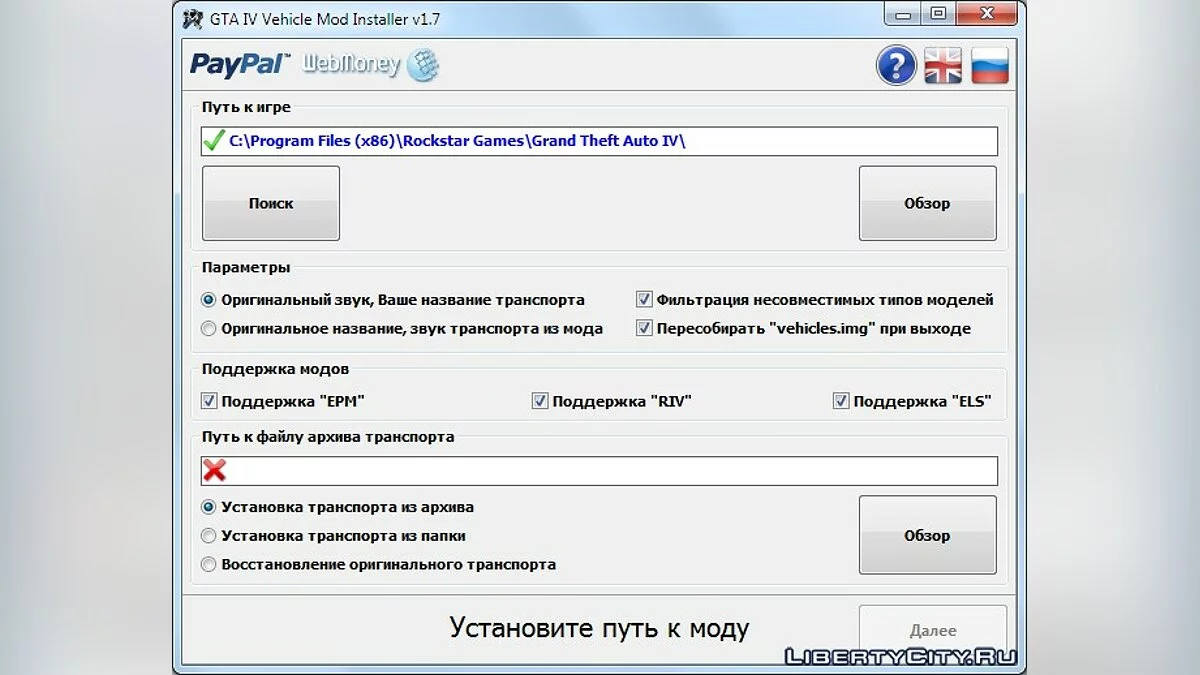Uncheck "Фильтрация несовместимых типов моделей"
1200x675 pixels.
click(645, 297)
